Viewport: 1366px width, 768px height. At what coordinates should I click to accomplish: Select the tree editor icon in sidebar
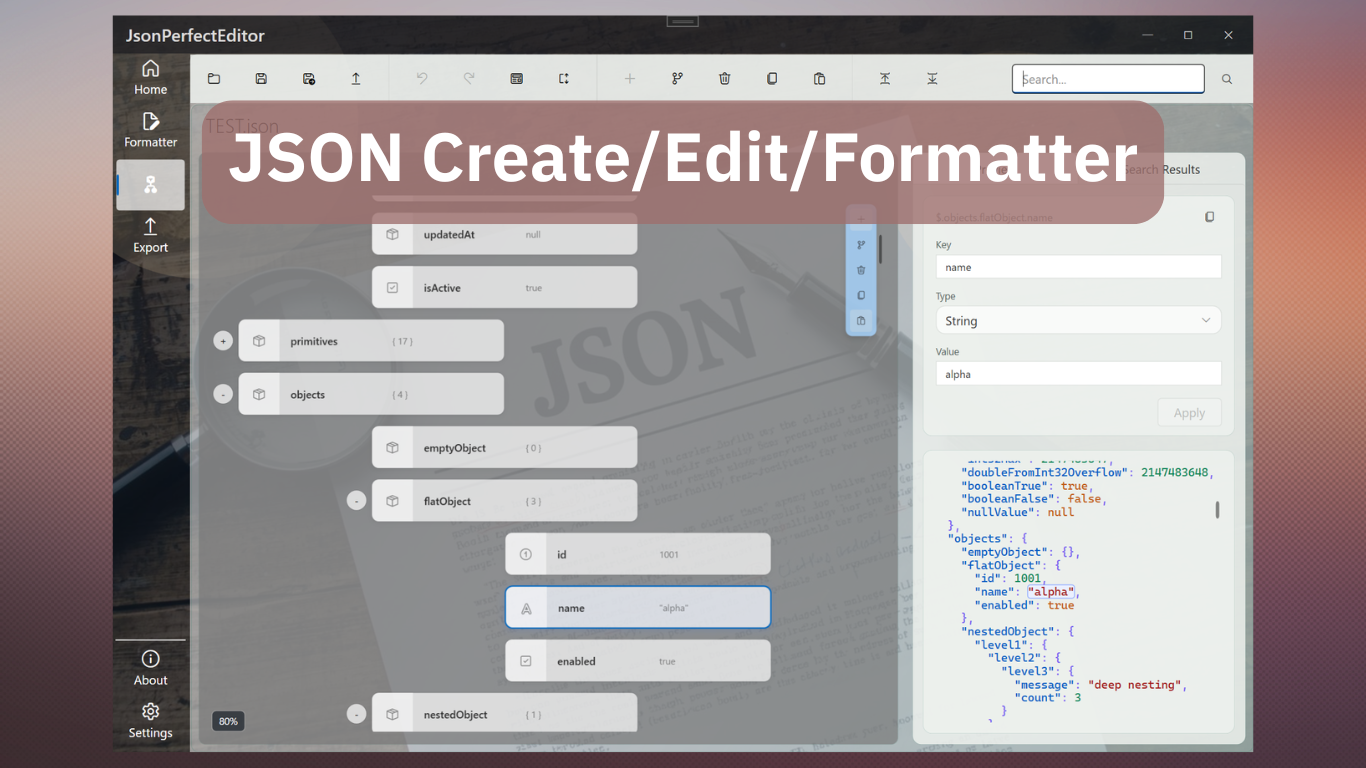pyautogui.click(x=150, y=184)
